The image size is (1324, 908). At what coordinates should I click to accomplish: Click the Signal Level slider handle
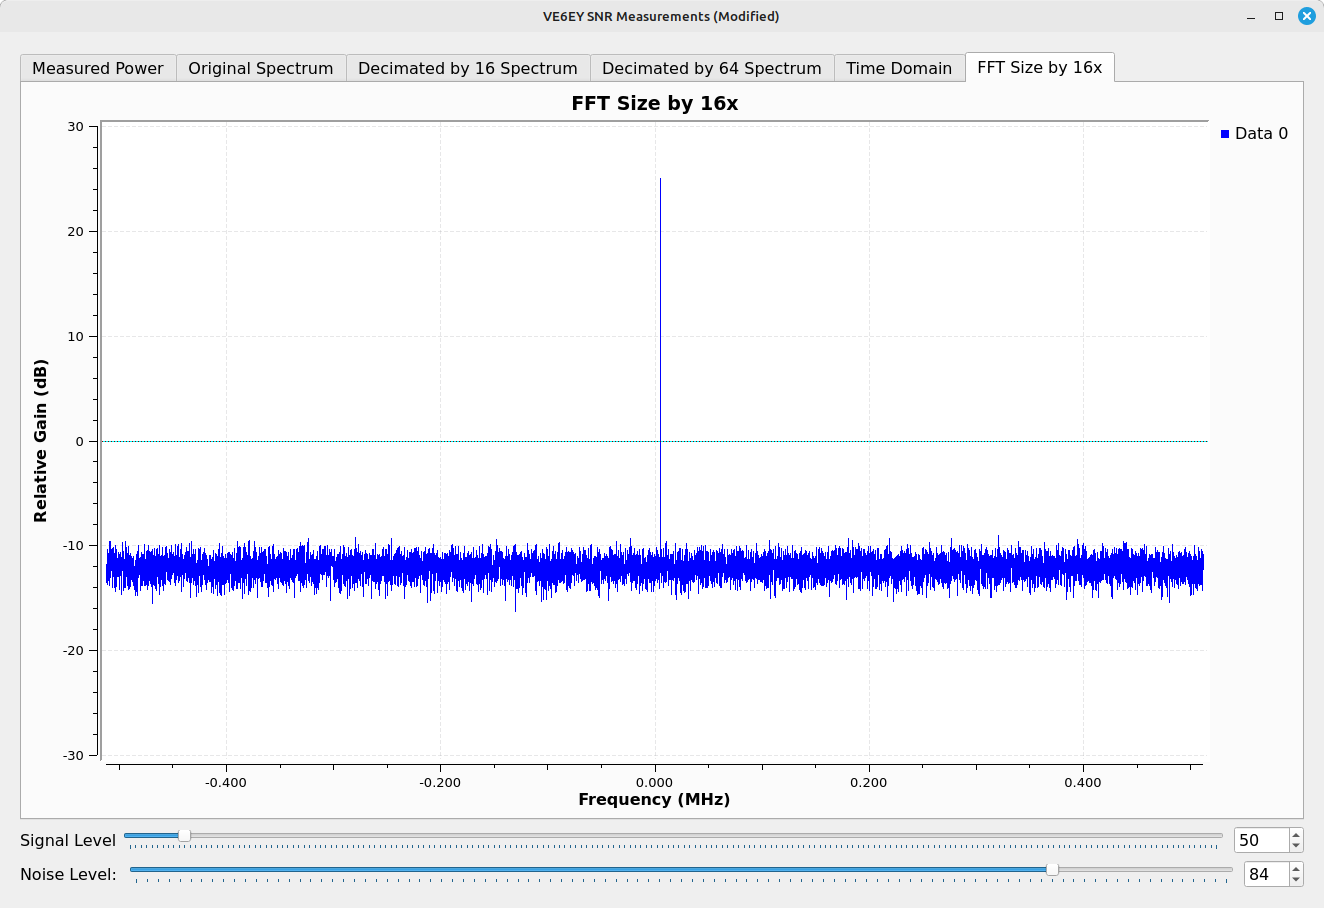[x=184, y=835]
